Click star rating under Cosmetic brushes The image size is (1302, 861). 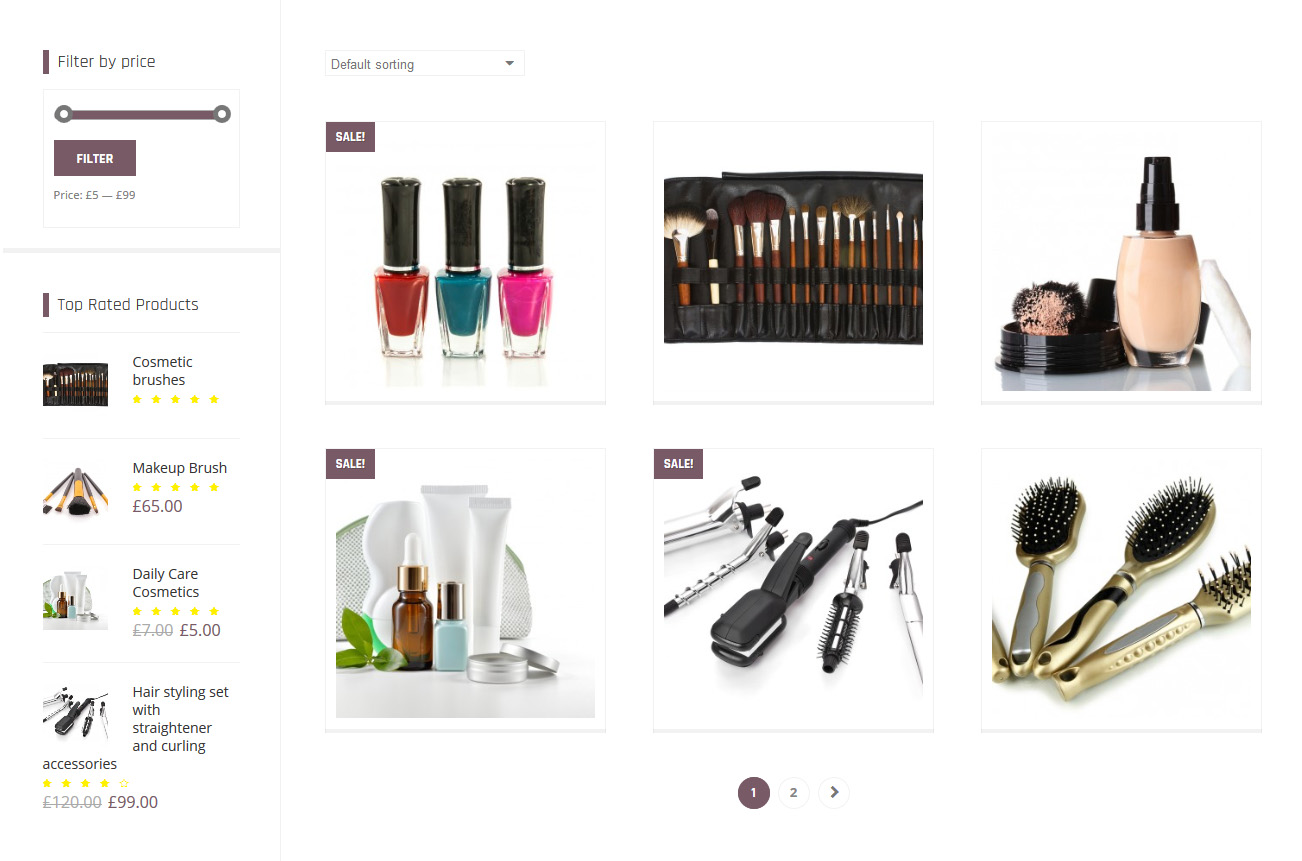pos(176,400)
